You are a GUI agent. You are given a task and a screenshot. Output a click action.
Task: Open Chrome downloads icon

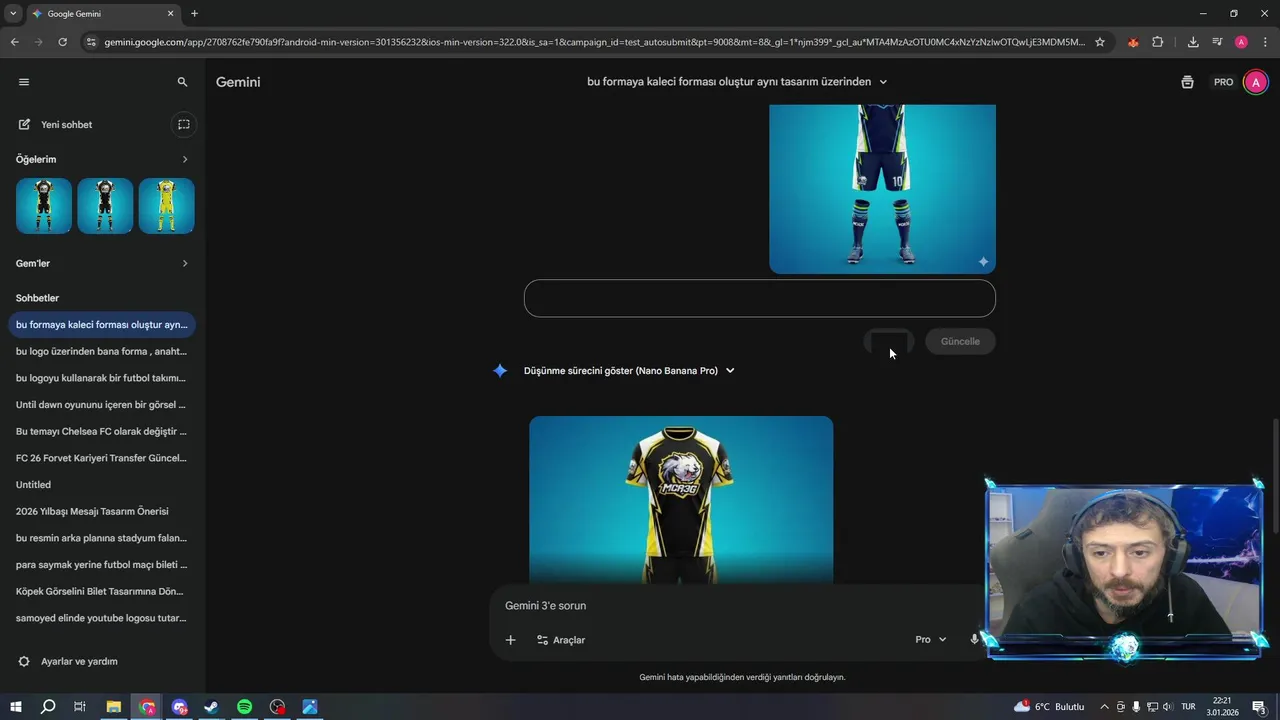pyautogui.click(x=1193, y=42)
